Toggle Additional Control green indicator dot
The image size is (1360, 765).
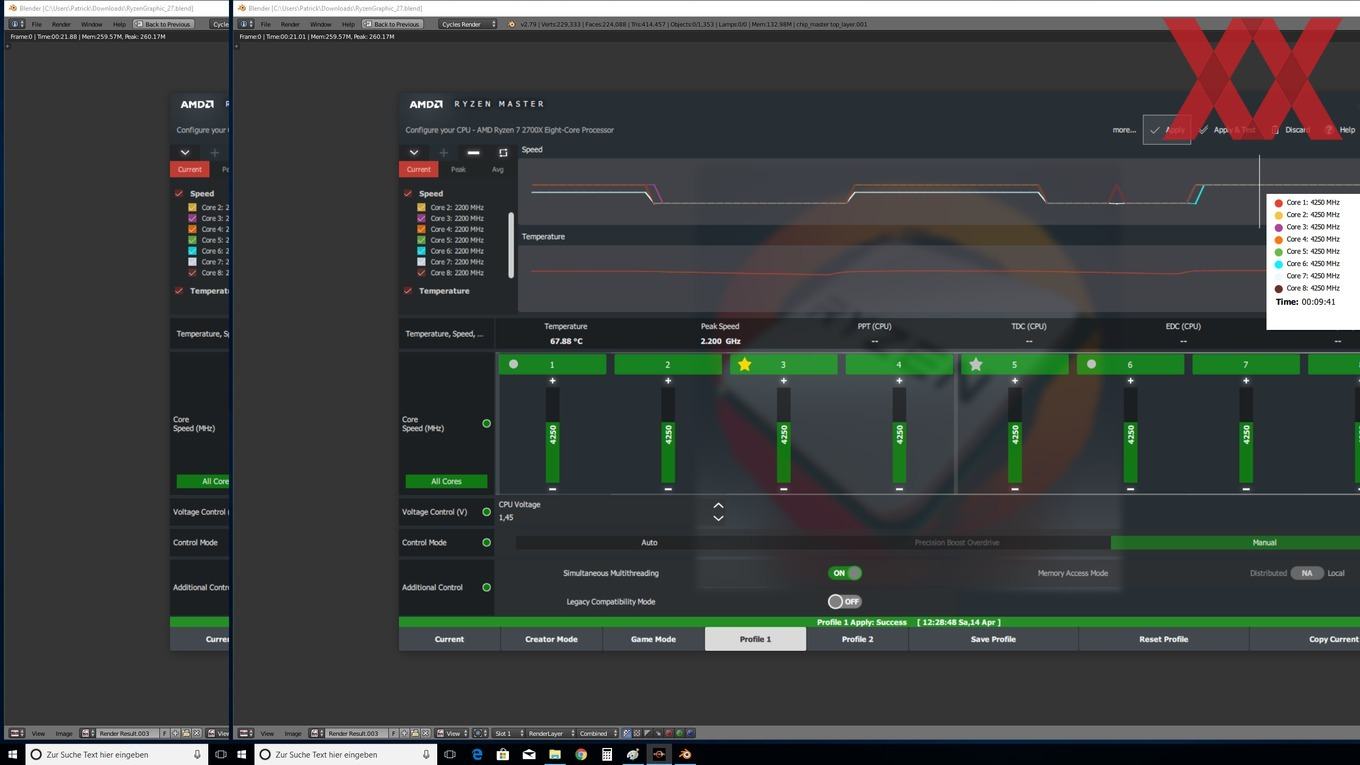pos(487,588)
